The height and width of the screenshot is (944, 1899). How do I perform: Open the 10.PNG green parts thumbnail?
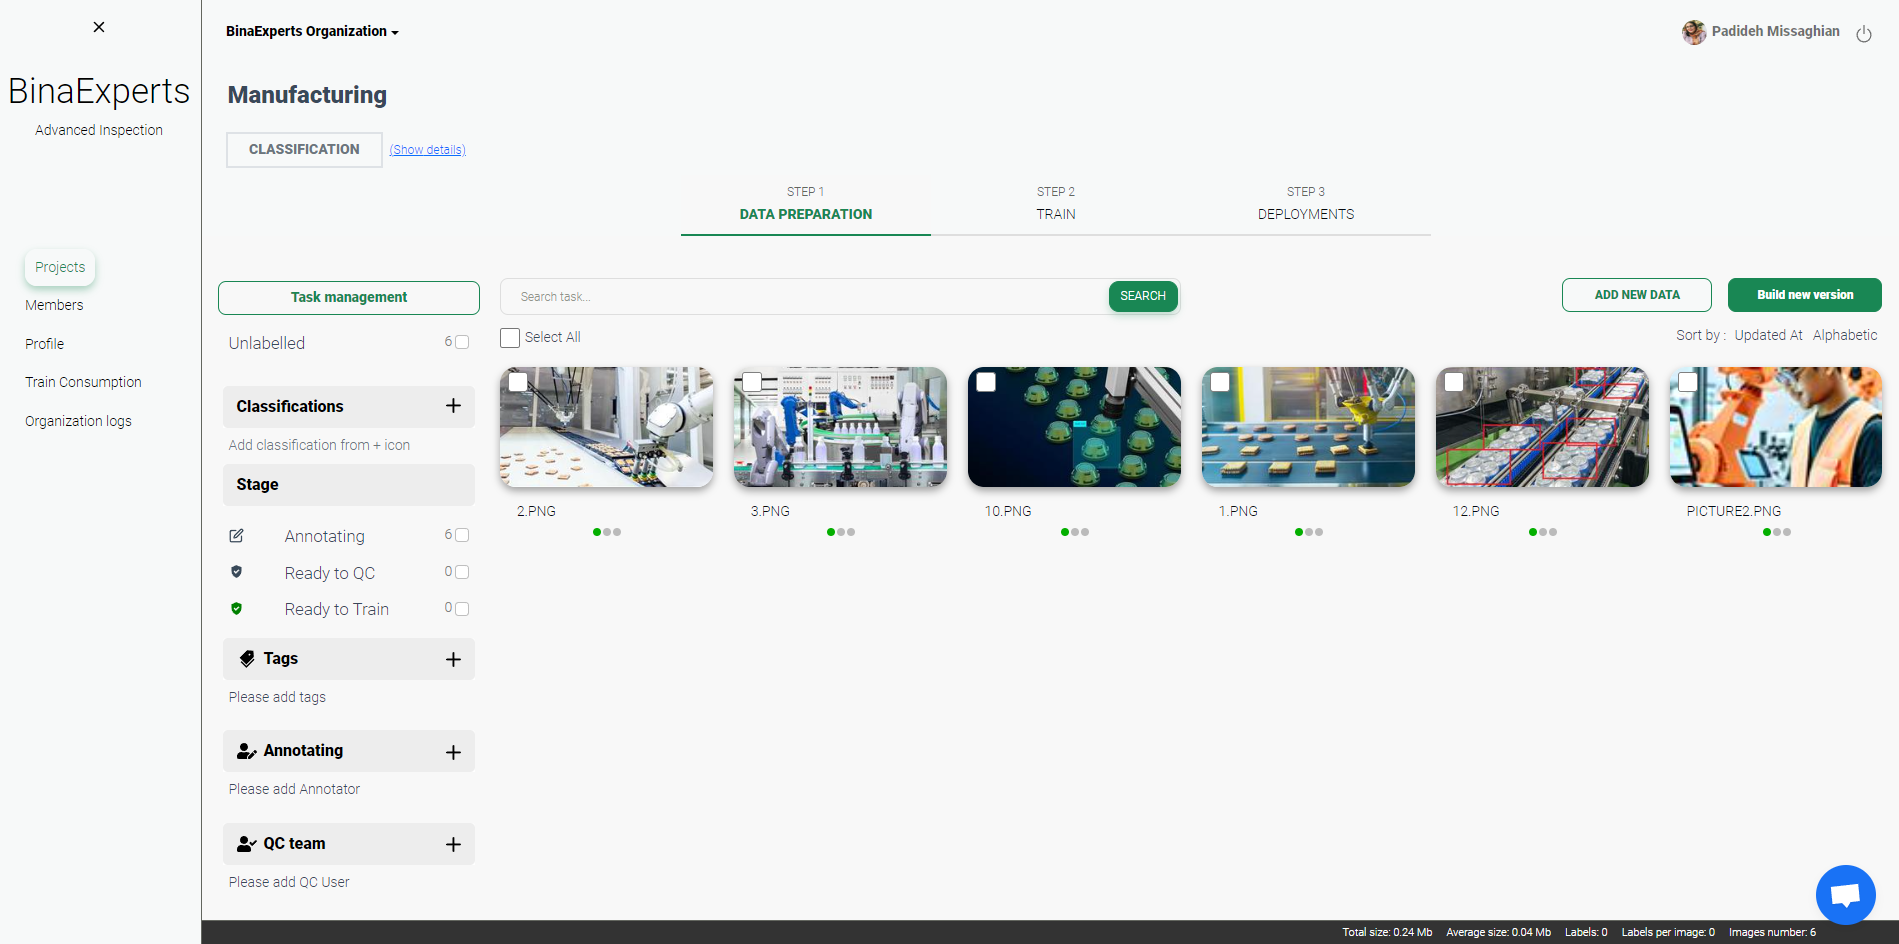click(1075, 427)
